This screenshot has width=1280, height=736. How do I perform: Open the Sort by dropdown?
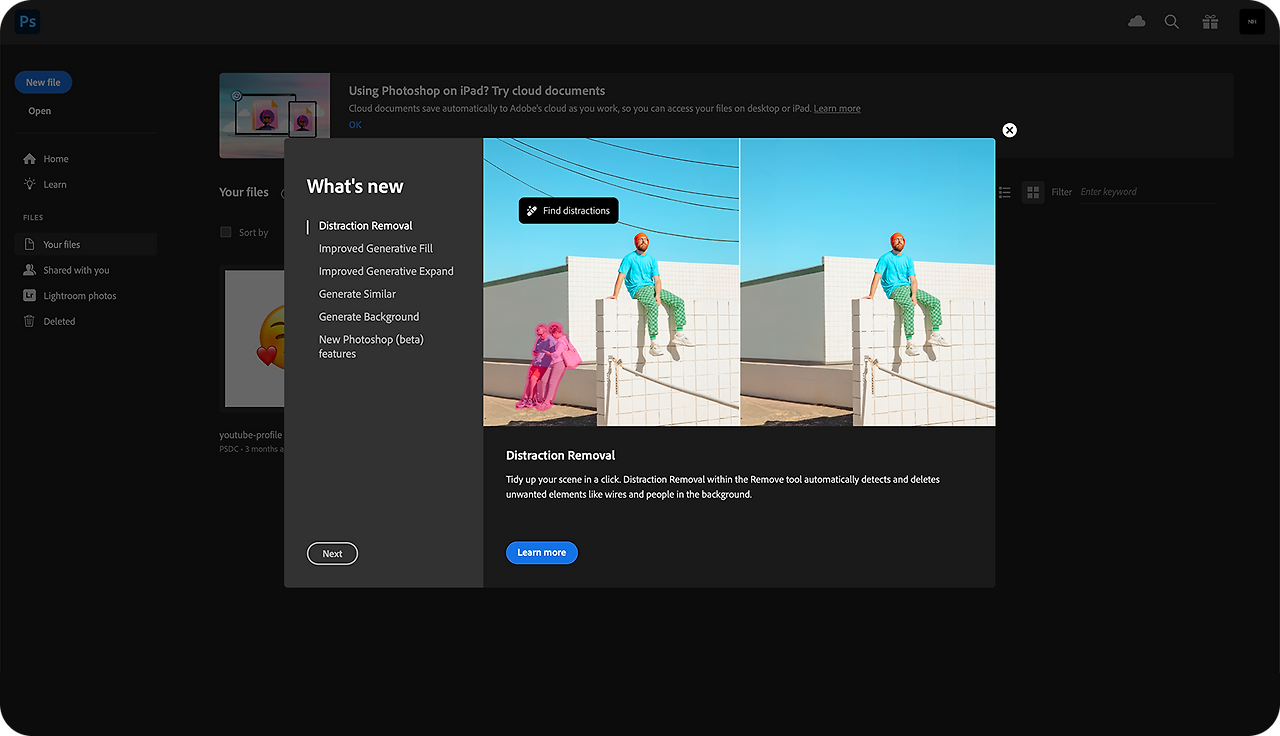coord(254,233)
